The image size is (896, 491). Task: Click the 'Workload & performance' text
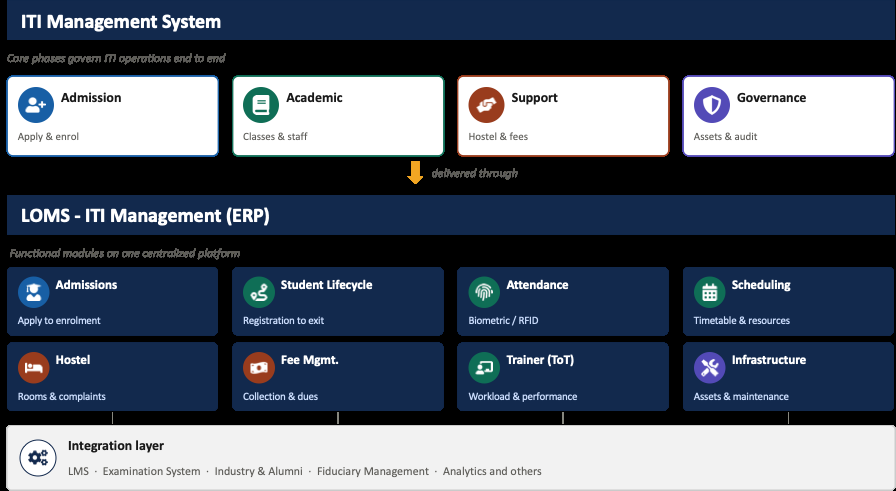pos(523,397)
